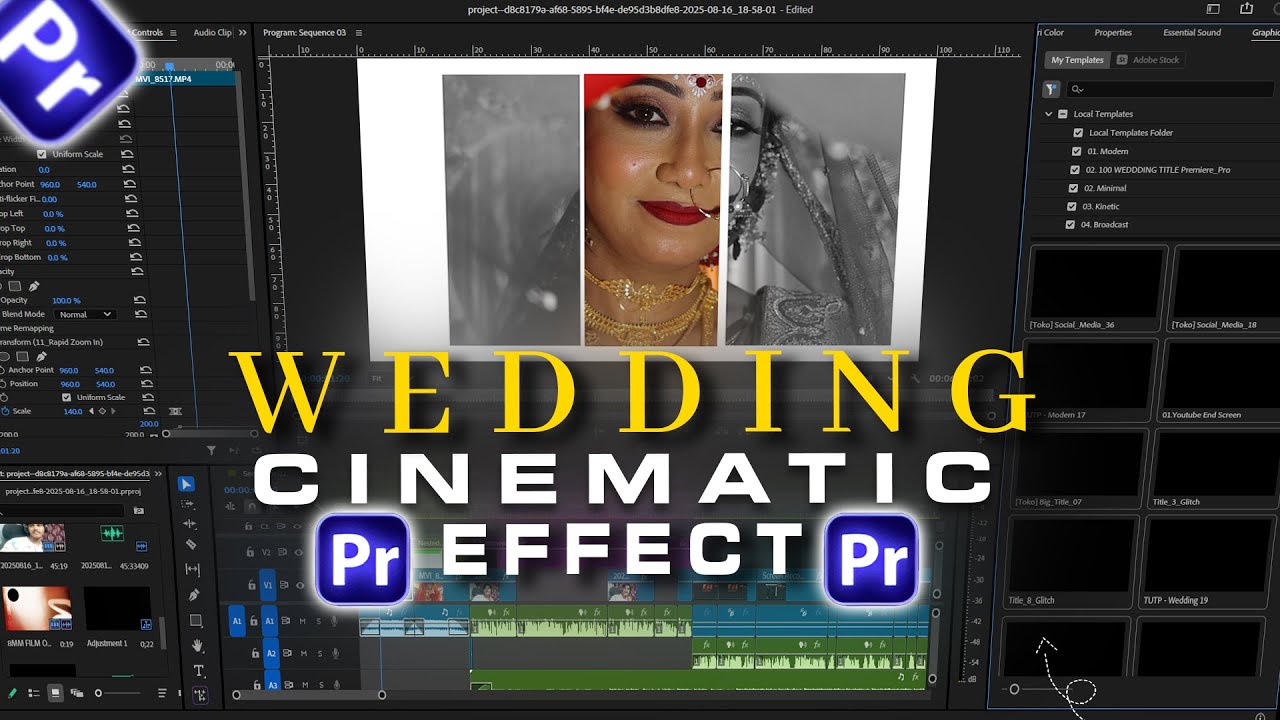
Task: Click the share export icon in title bar
Action: [1246, 9]
